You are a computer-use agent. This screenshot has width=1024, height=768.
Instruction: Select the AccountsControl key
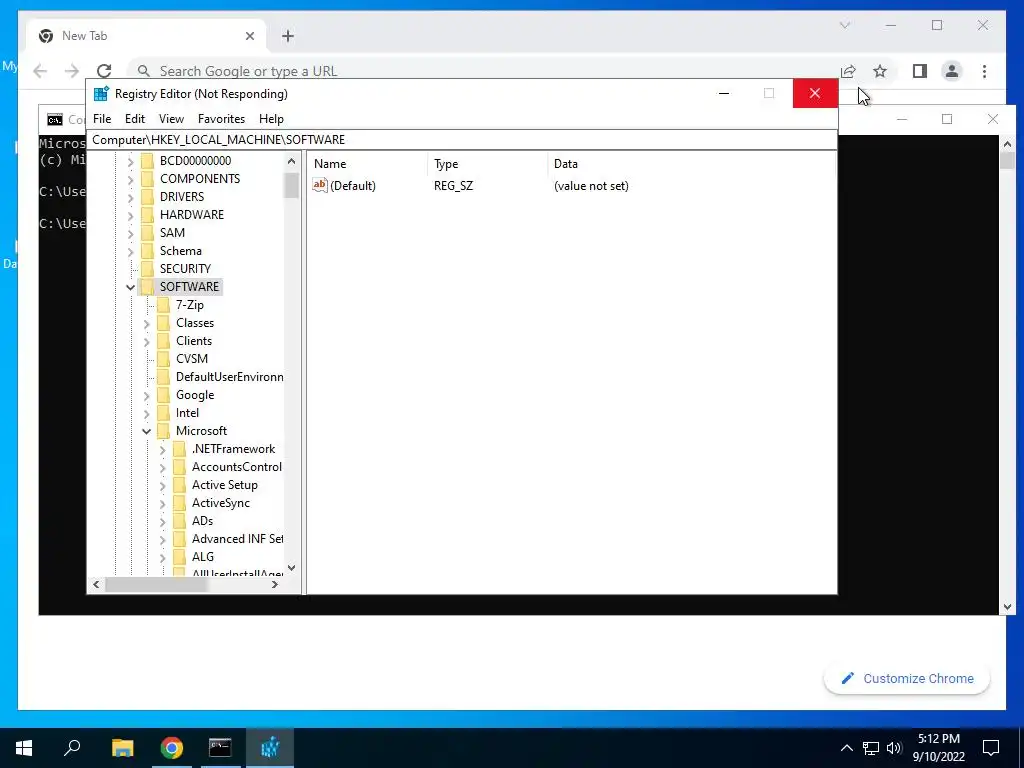(236, 467)
